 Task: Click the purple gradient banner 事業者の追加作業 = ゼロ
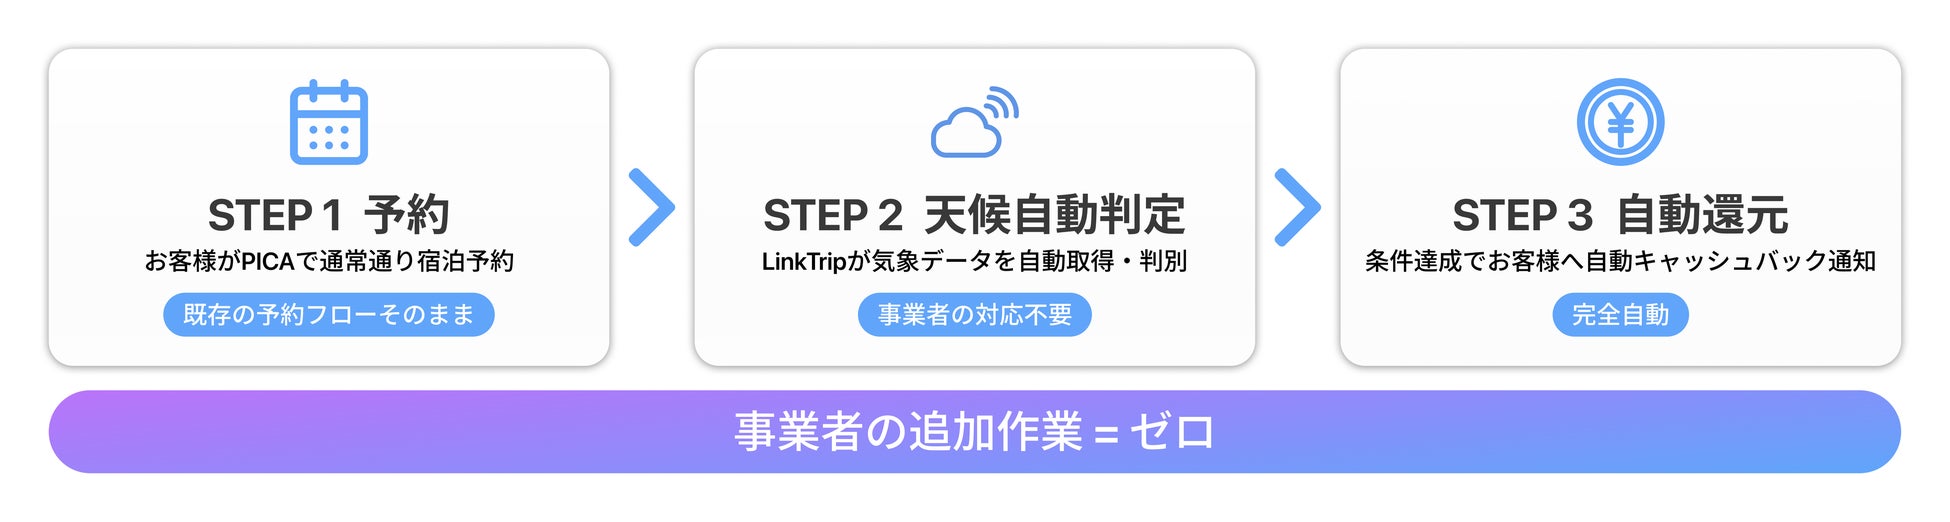[975, 432]
